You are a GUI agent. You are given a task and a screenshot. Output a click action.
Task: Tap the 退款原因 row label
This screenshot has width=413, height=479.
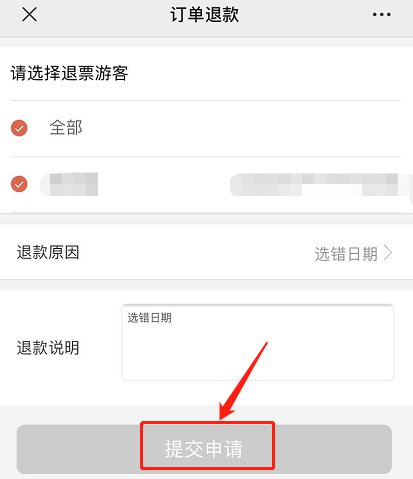tap(48, 252)
